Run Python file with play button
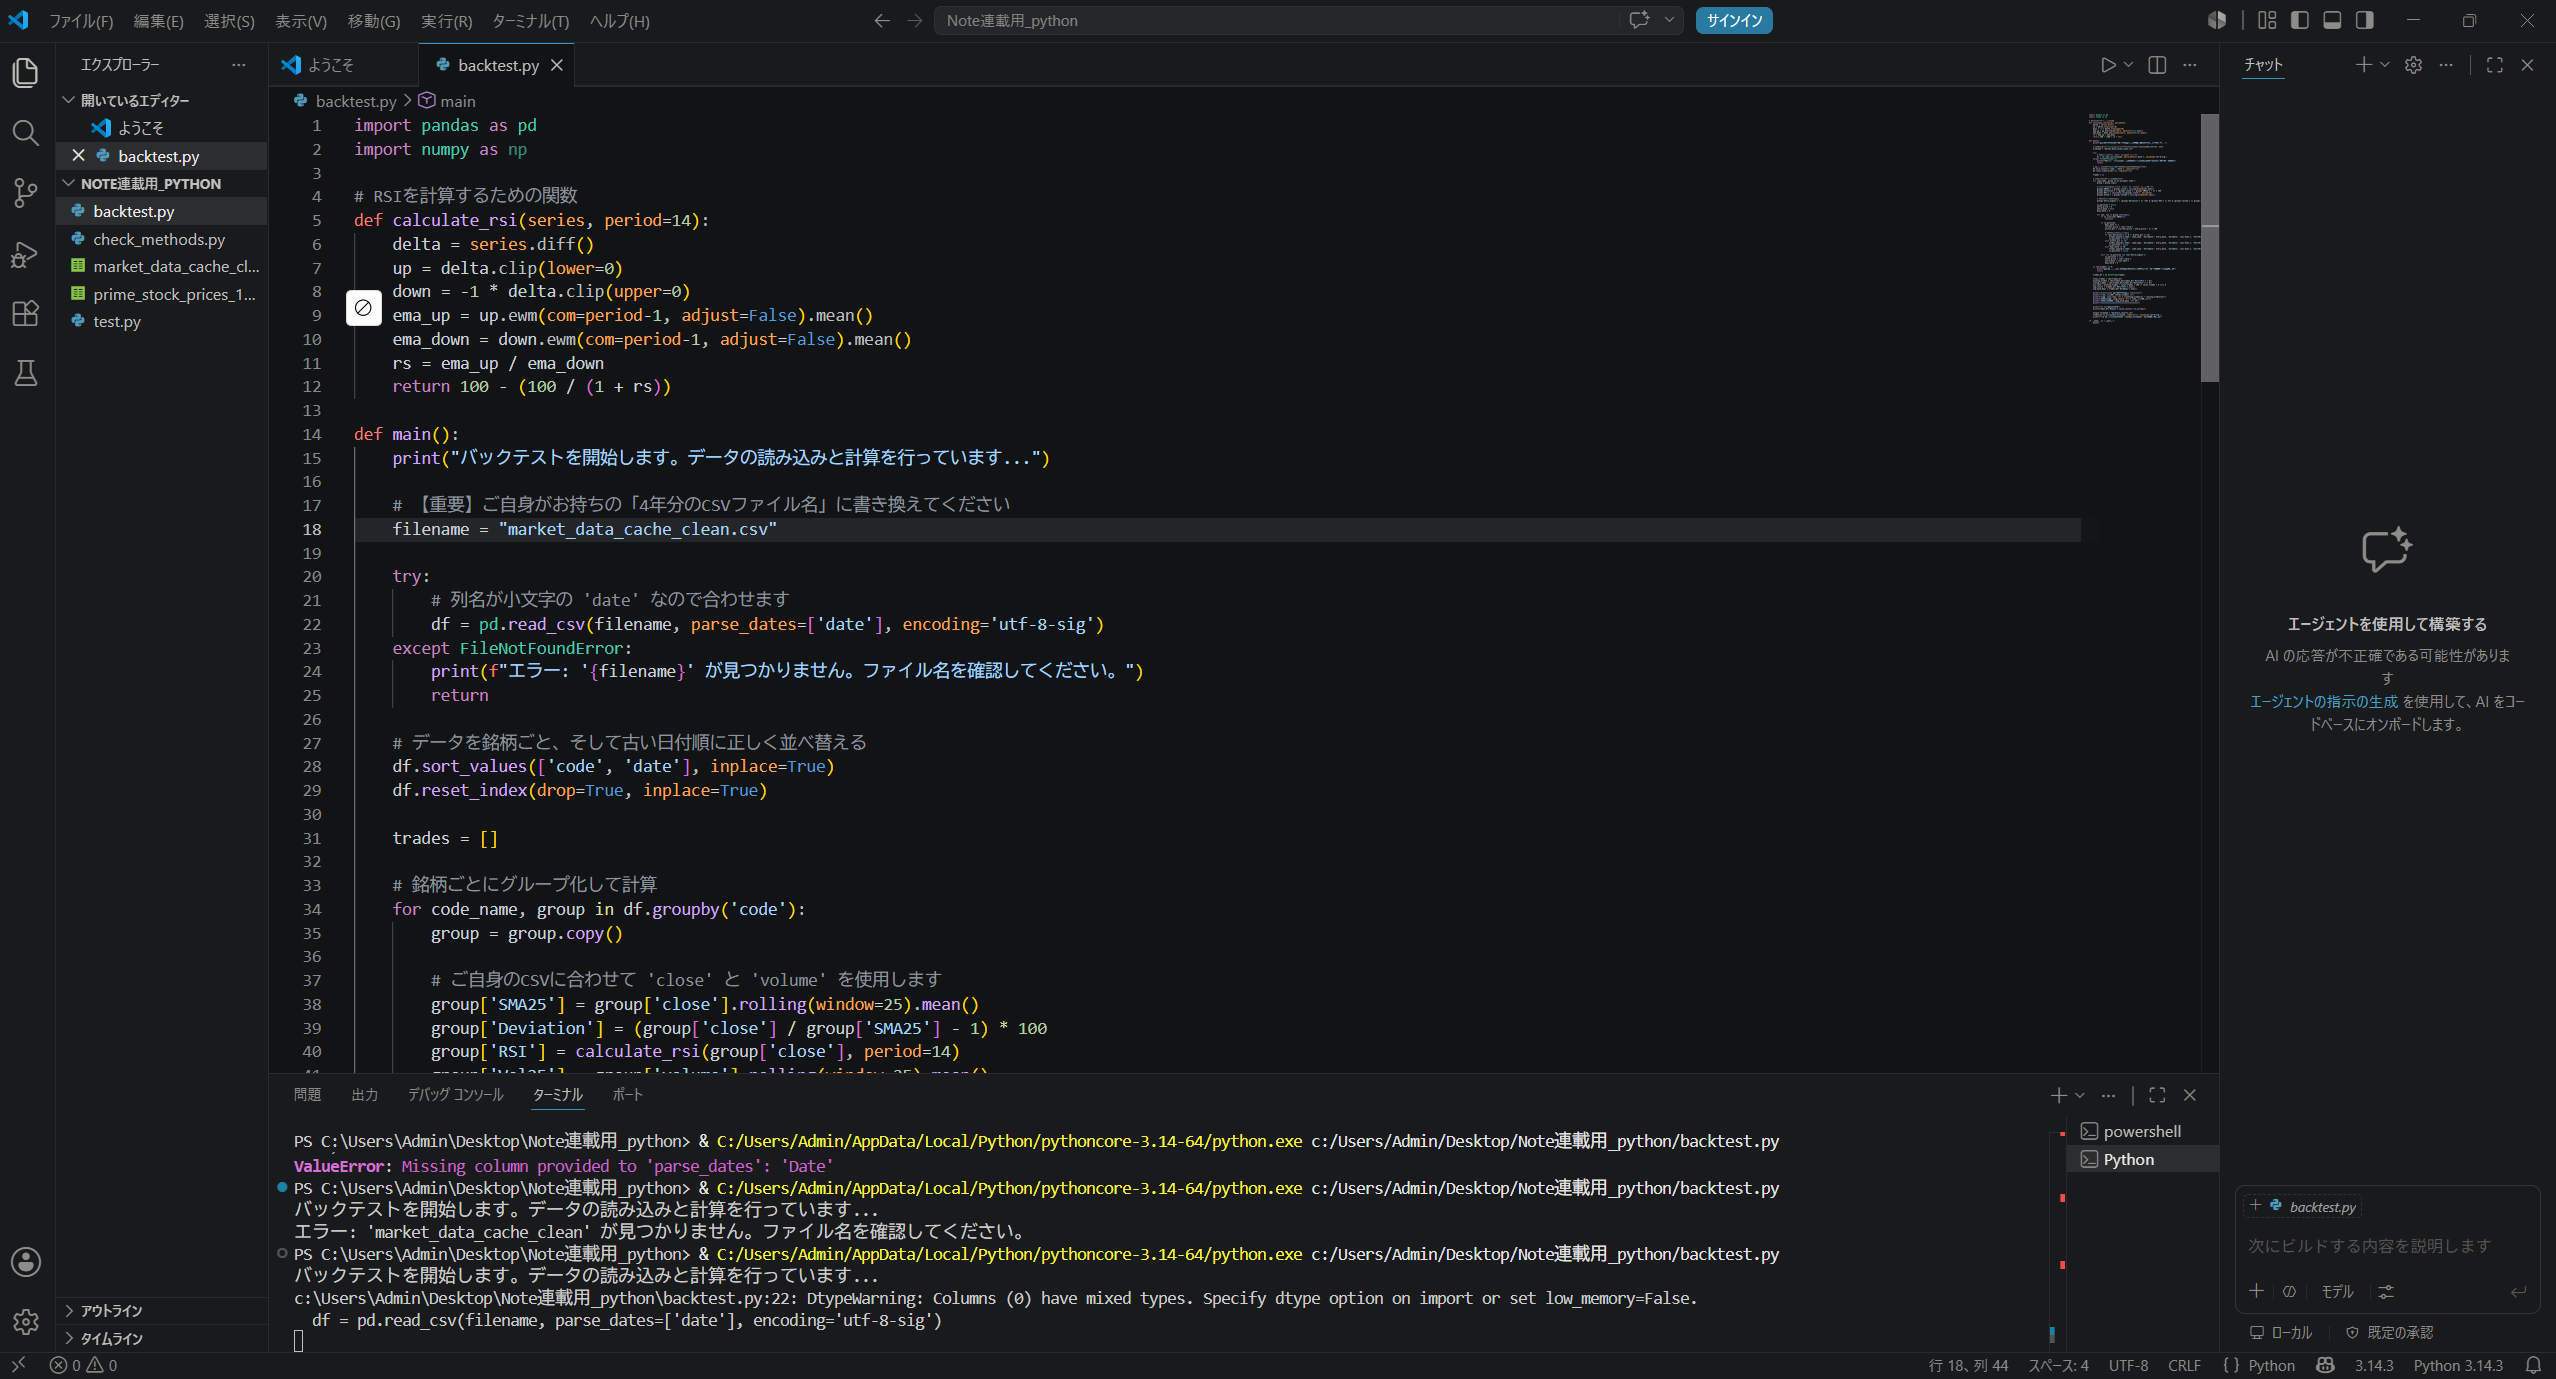Viewport: 2556px width, 1379px height. click(x=2107, y=65)
